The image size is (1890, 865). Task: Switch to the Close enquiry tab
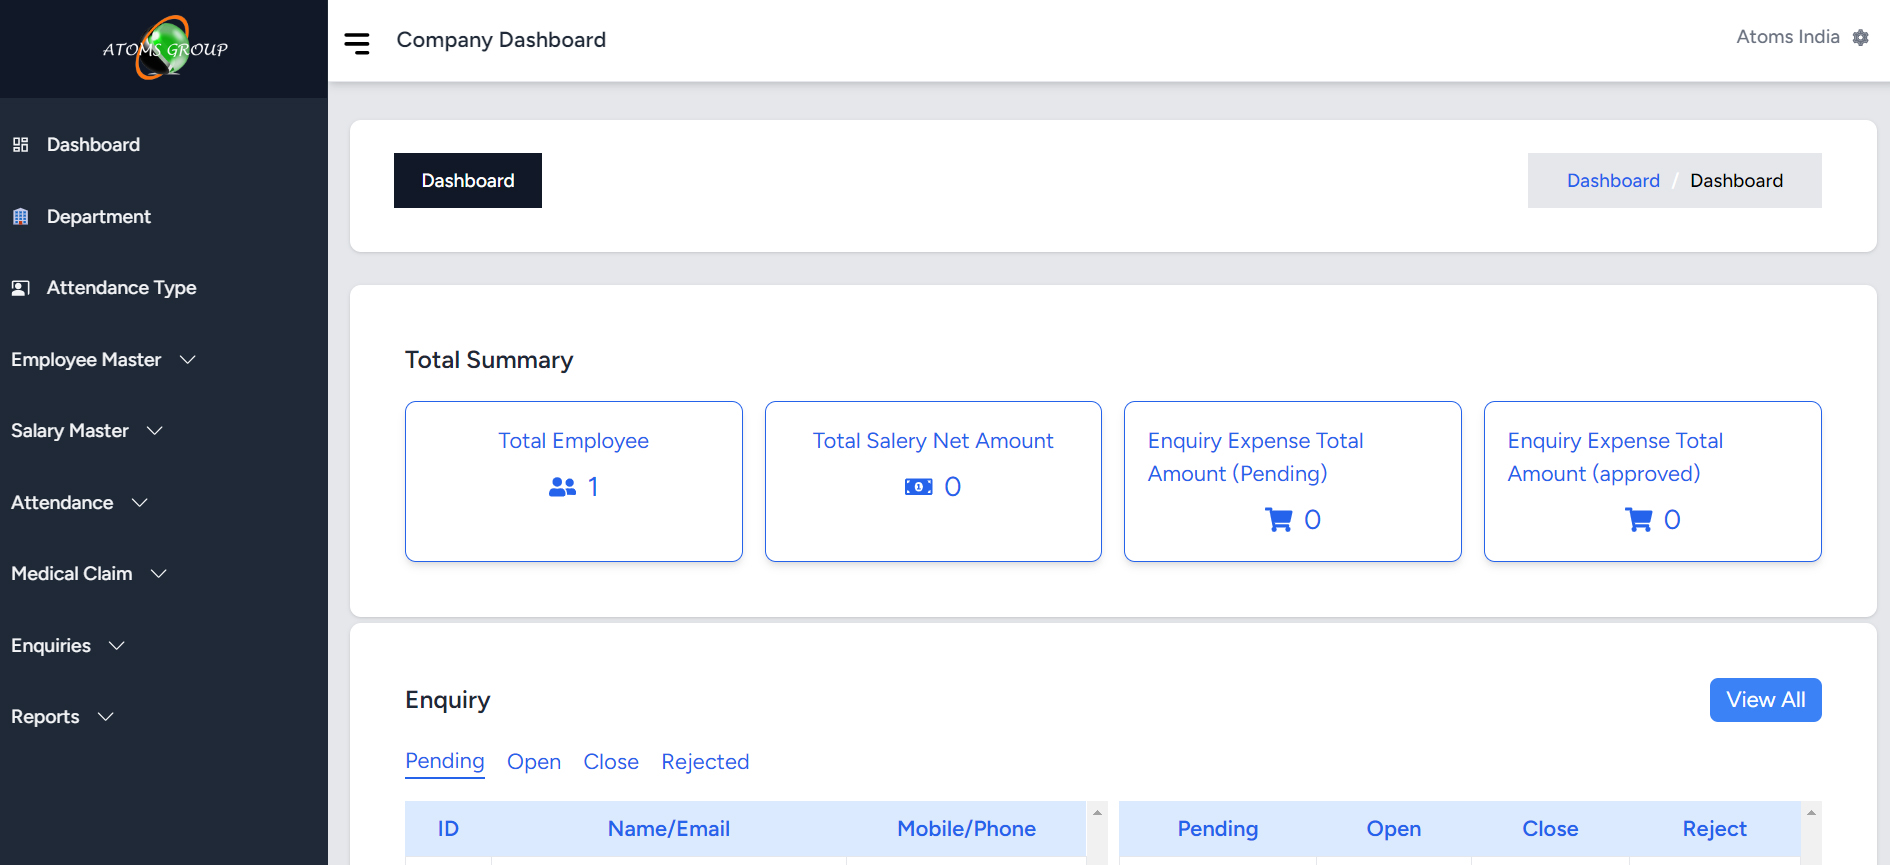click(x=610, y=762)
